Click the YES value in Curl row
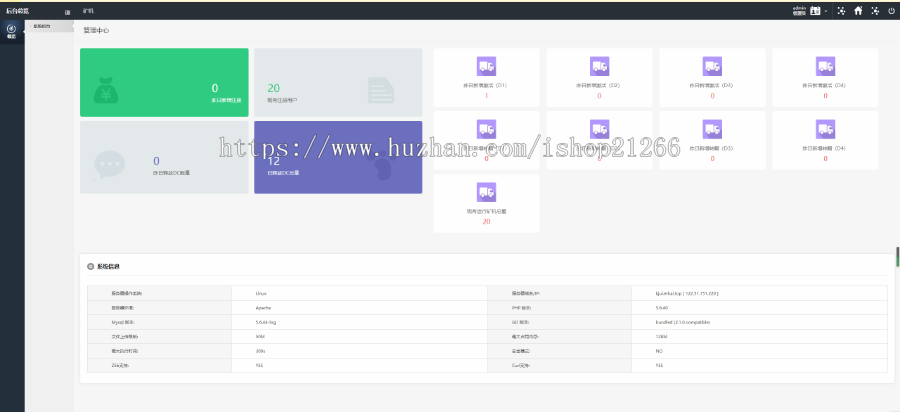 pos(660,366)
